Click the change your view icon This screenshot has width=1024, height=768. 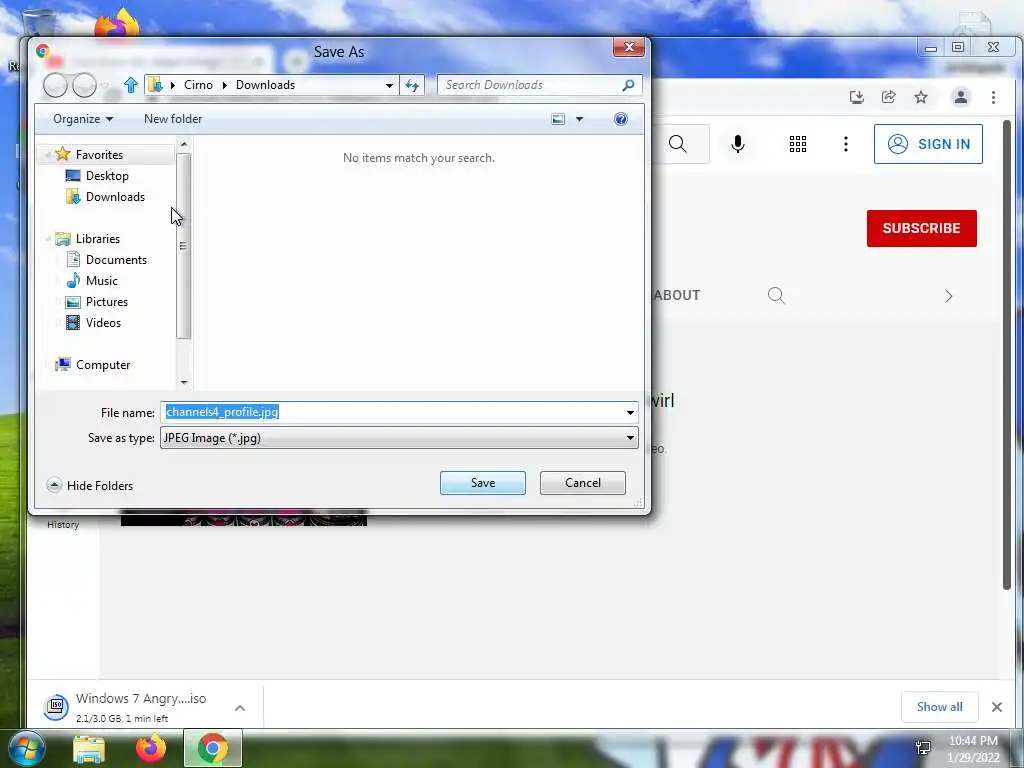click(558, 119)
